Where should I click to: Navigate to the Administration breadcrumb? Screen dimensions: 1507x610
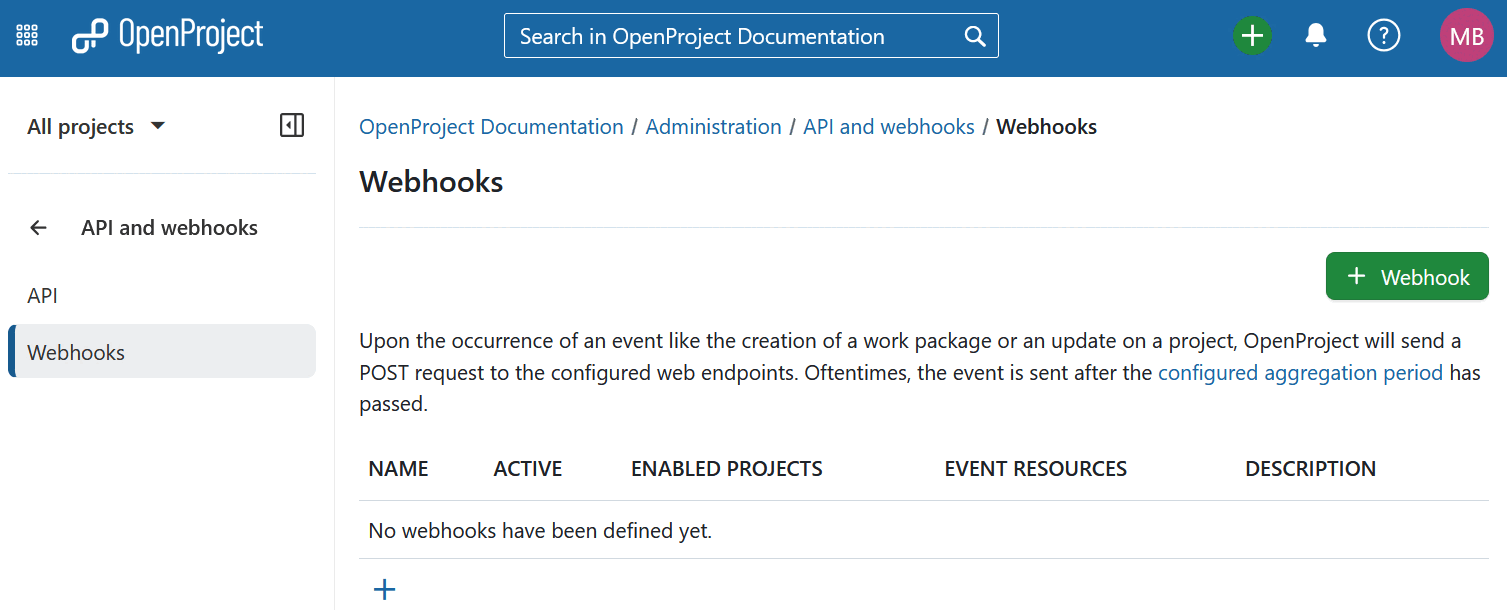coord(713,126)
